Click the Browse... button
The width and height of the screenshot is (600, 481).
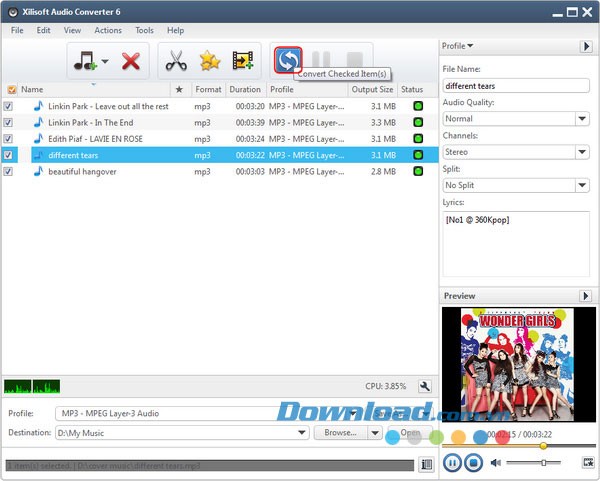coord(341,433)
